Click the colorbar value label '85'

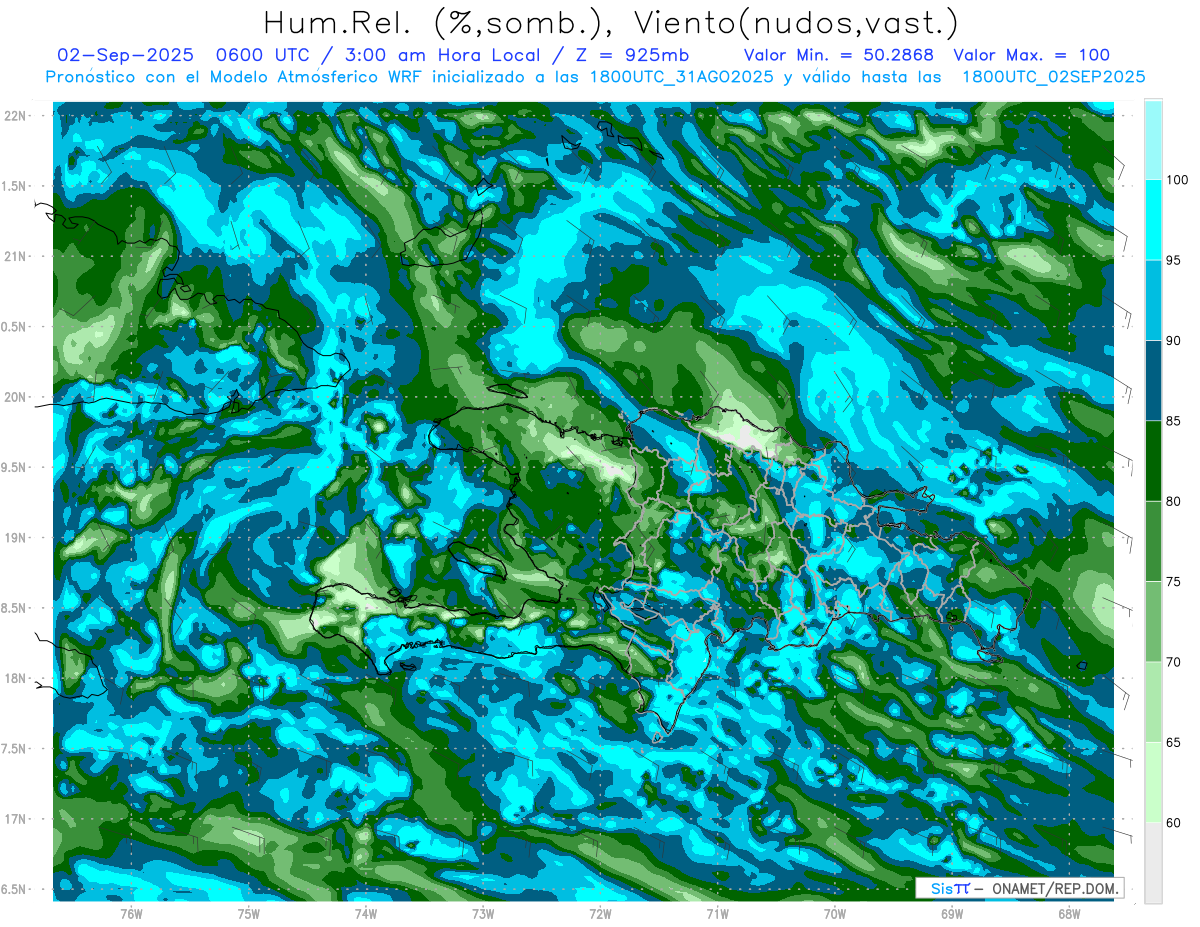tap(1175, 421)
